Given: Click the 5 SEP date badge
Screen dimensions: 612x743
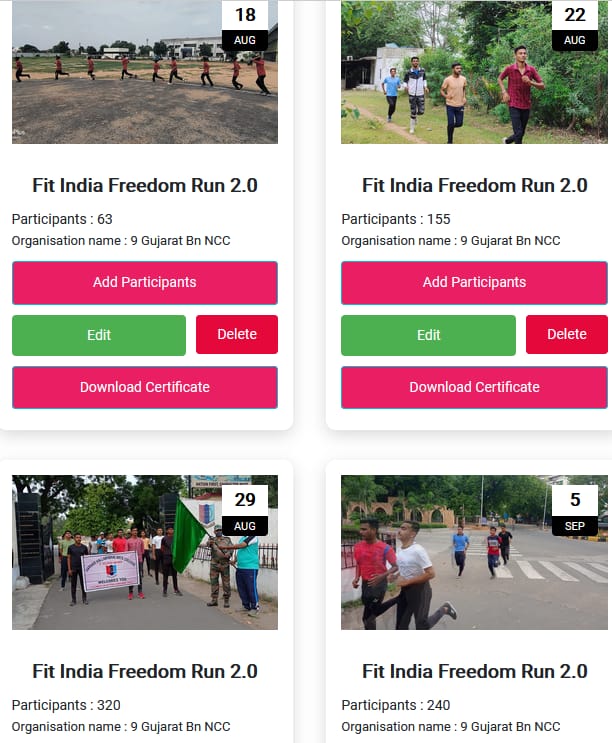Looking at the screenshot, I should tap(575, 510).
